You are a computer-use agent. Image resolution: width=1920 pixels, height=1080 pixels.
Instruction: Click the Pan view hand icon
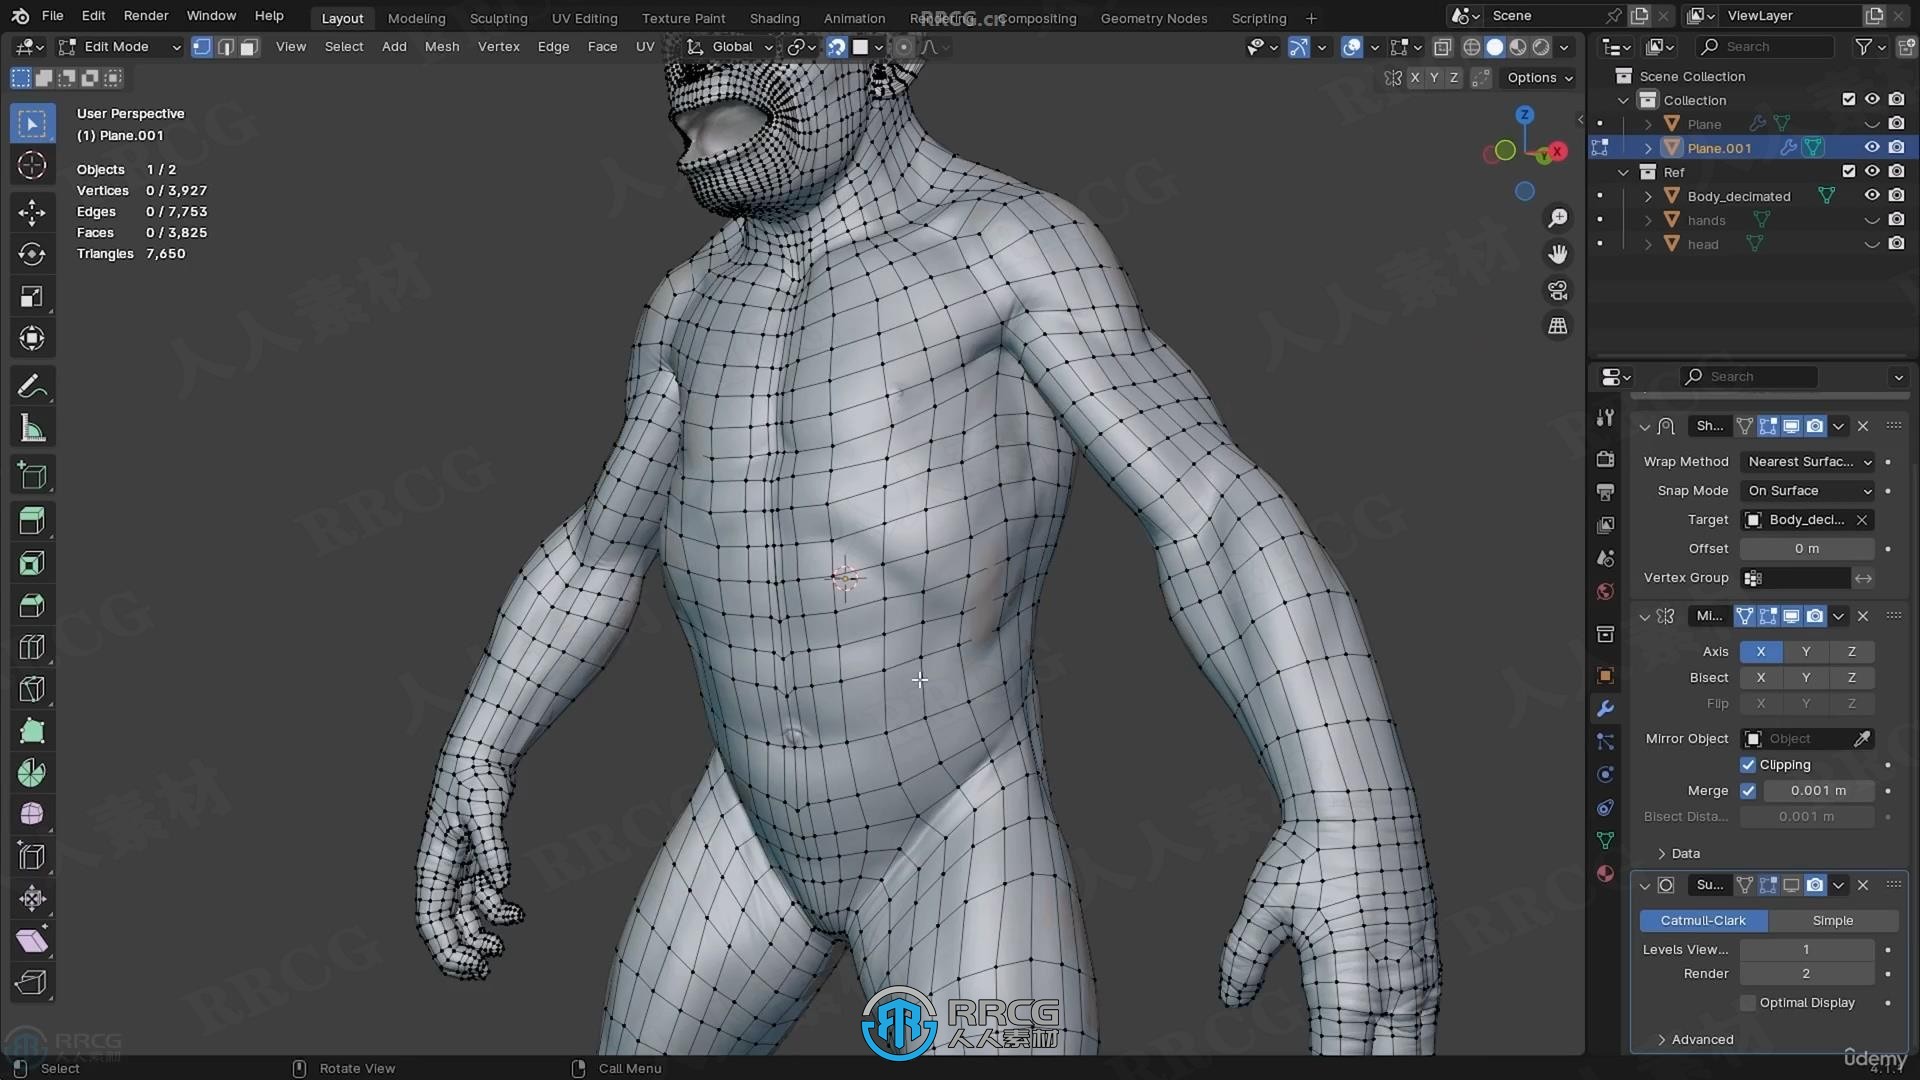click(x=1558, y=254)
